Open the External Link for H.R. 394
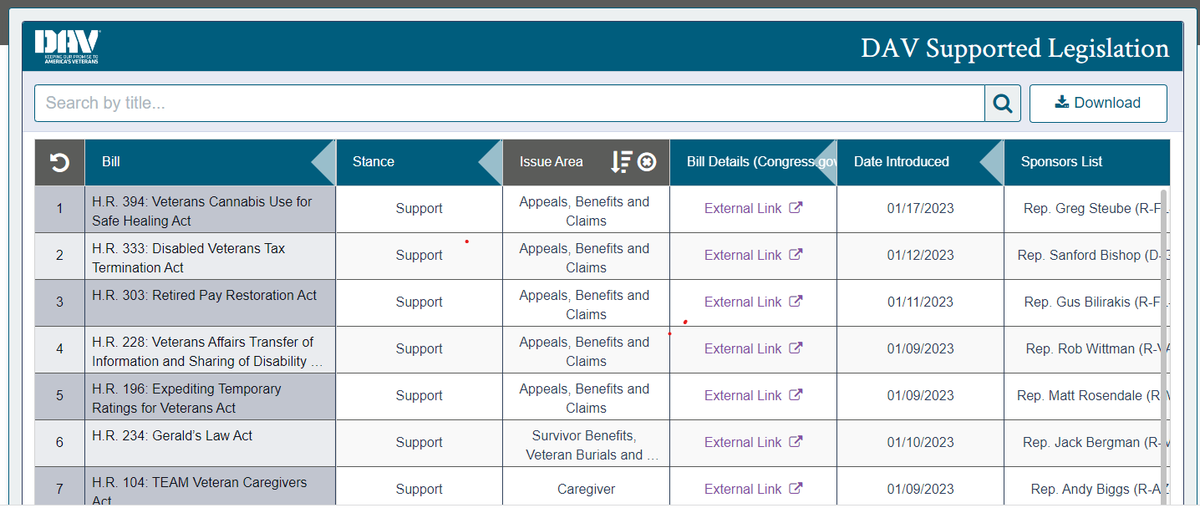The image size is (1200, 508). pos(753,209)
